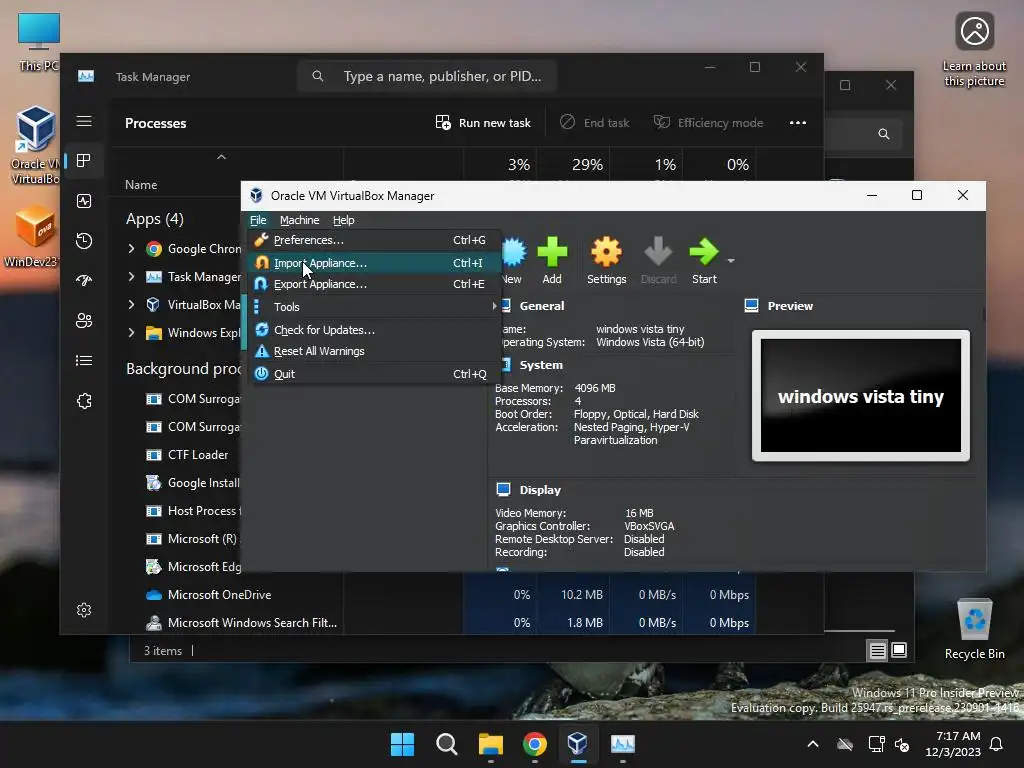Image resolution: width=1024 pixels, height=768 pixels.
Task: Expand VirtualBox Manager process group
Action: point(131,304)
